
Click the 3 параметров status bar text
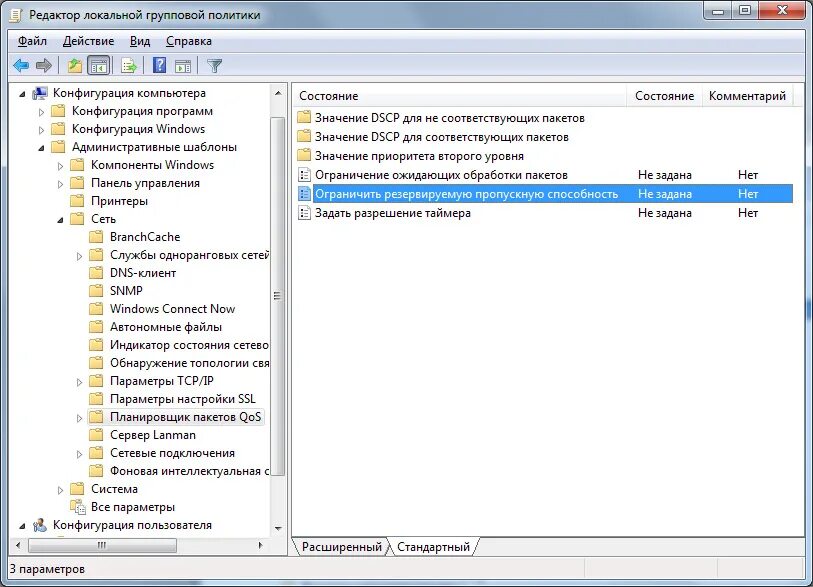47,569
